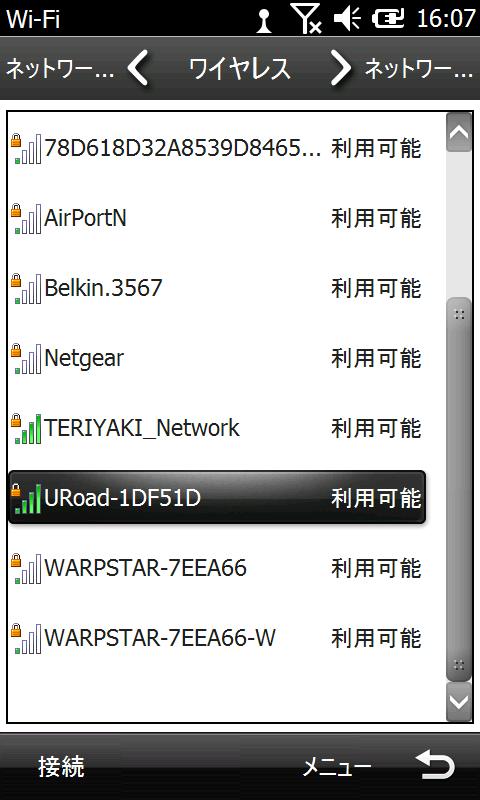Click 利用可能 status of TERIYAKI_Network
The width and height of the screenshot is (480, 800).
[x=376, y=428]
